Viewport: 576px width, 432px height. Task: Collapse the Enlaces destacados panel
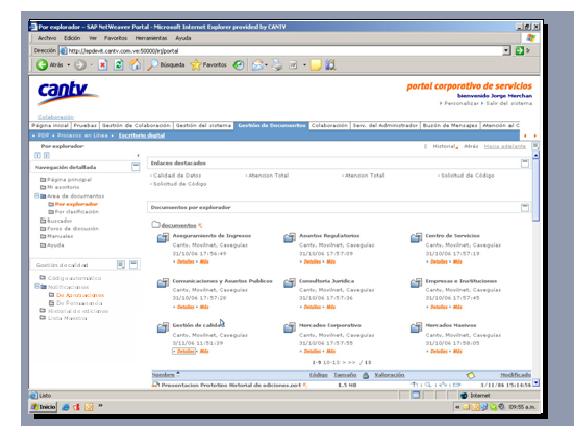pyautogui.click(x=525, y=163)
